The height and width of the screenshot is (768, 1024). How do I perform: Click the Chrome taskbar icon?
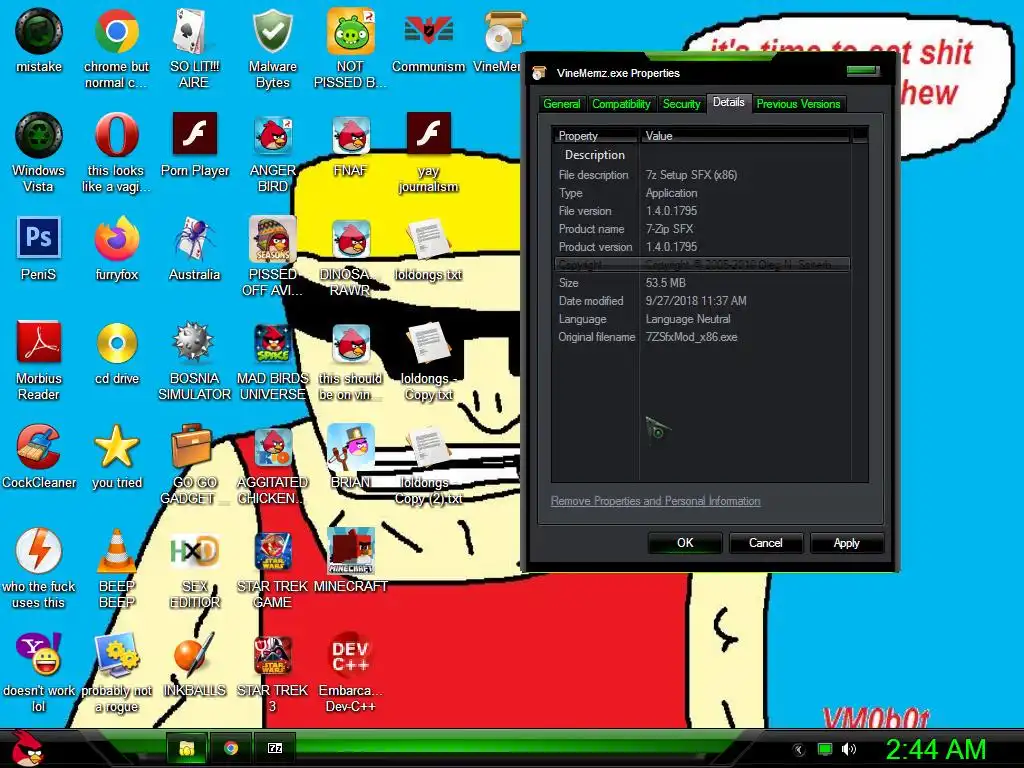tap(231, 748)
